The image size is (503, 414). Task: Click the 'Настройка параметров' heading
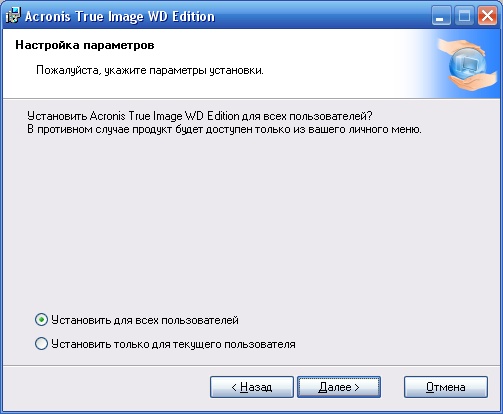[x=85, y=45]
